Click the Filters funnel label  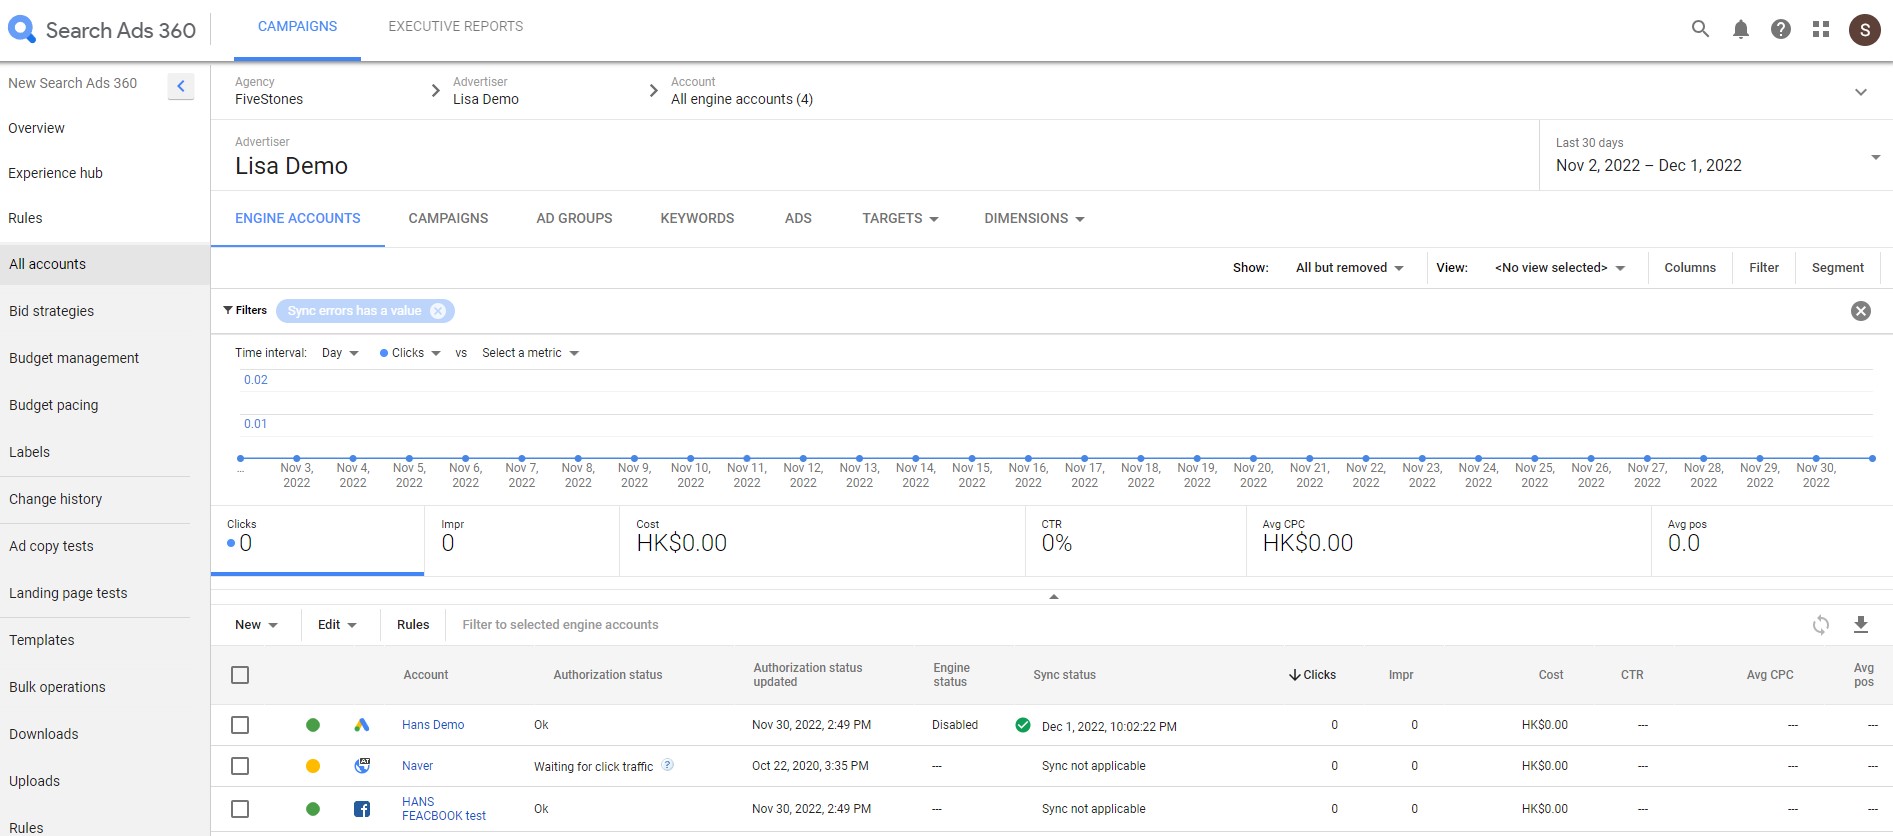[x=245, y=310]
